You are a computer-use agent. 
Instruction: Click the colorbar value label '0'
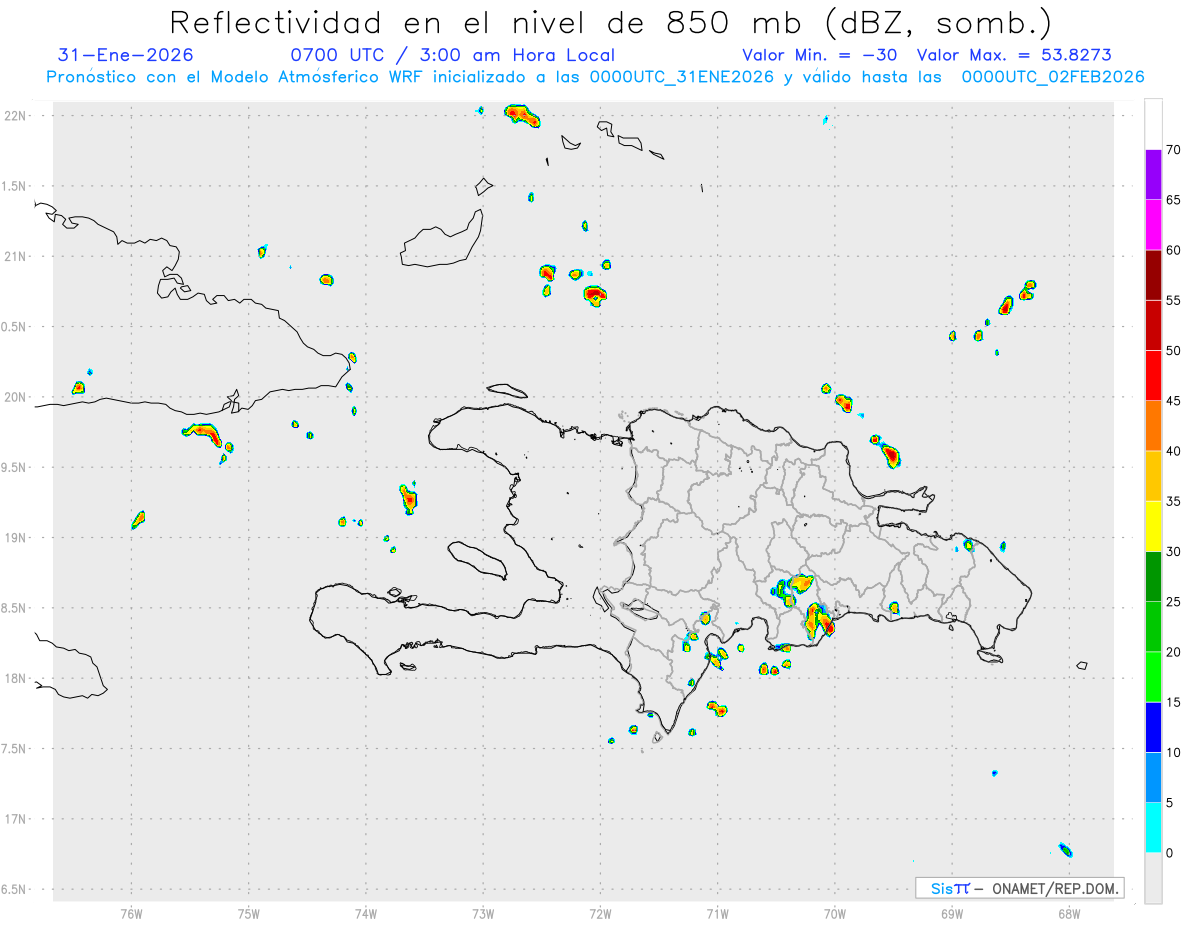(1169, 853)
